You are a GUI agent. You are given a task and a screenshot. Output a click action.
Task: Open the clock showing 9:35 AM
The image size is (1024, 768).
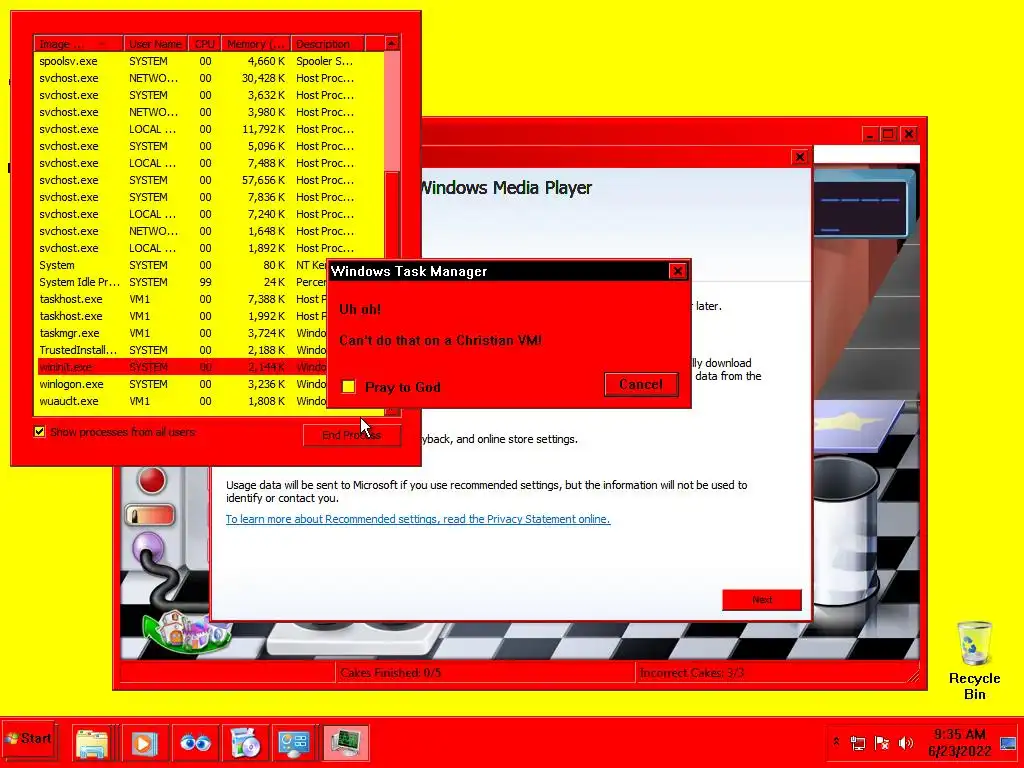click(959, 743)
